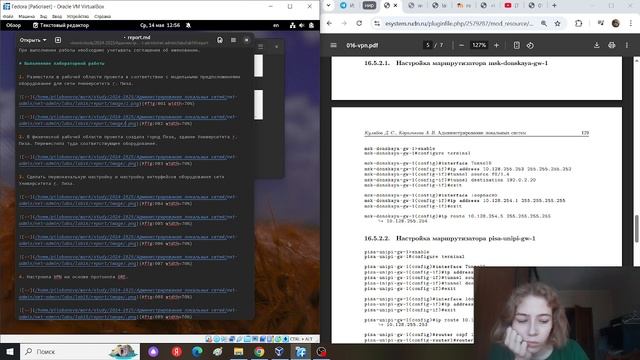Click the date and time in GNOME bar
Image resolution: width=640 pixels, height=360 pixels.
160,25
